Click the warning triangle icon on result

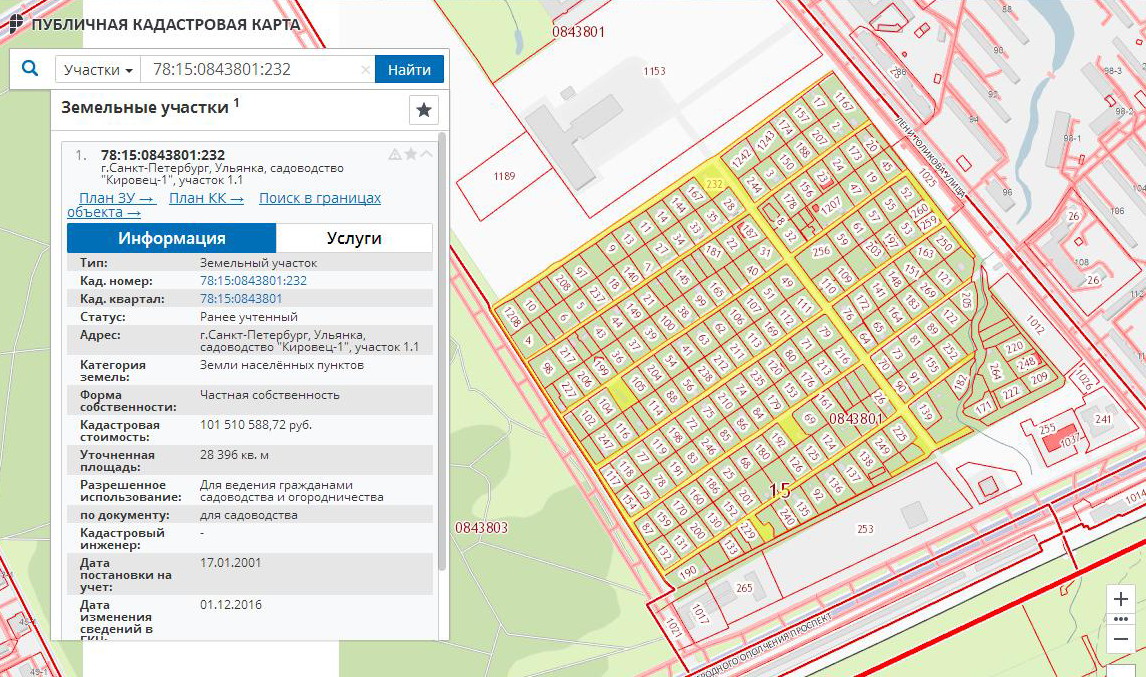click(x=395, y=154)
